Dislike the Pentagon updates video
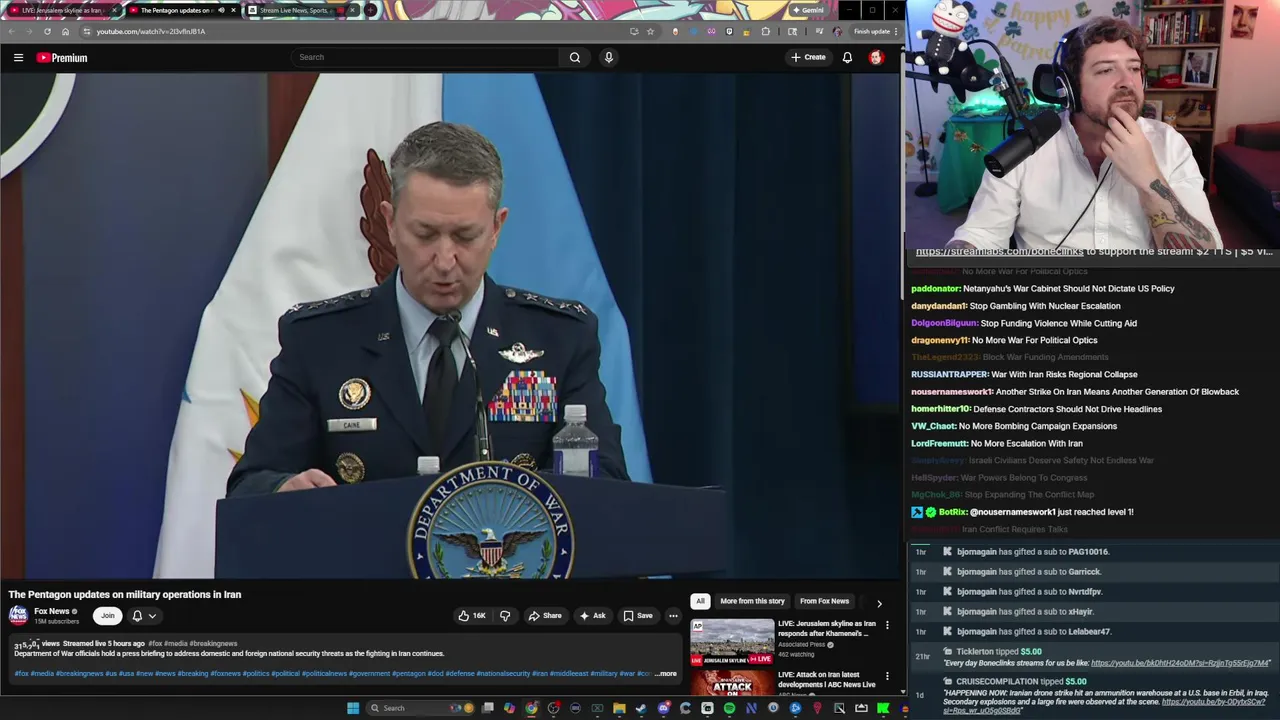Viewport: 1280px width, 720px height. pyautogui.click(x=505, y=615)
